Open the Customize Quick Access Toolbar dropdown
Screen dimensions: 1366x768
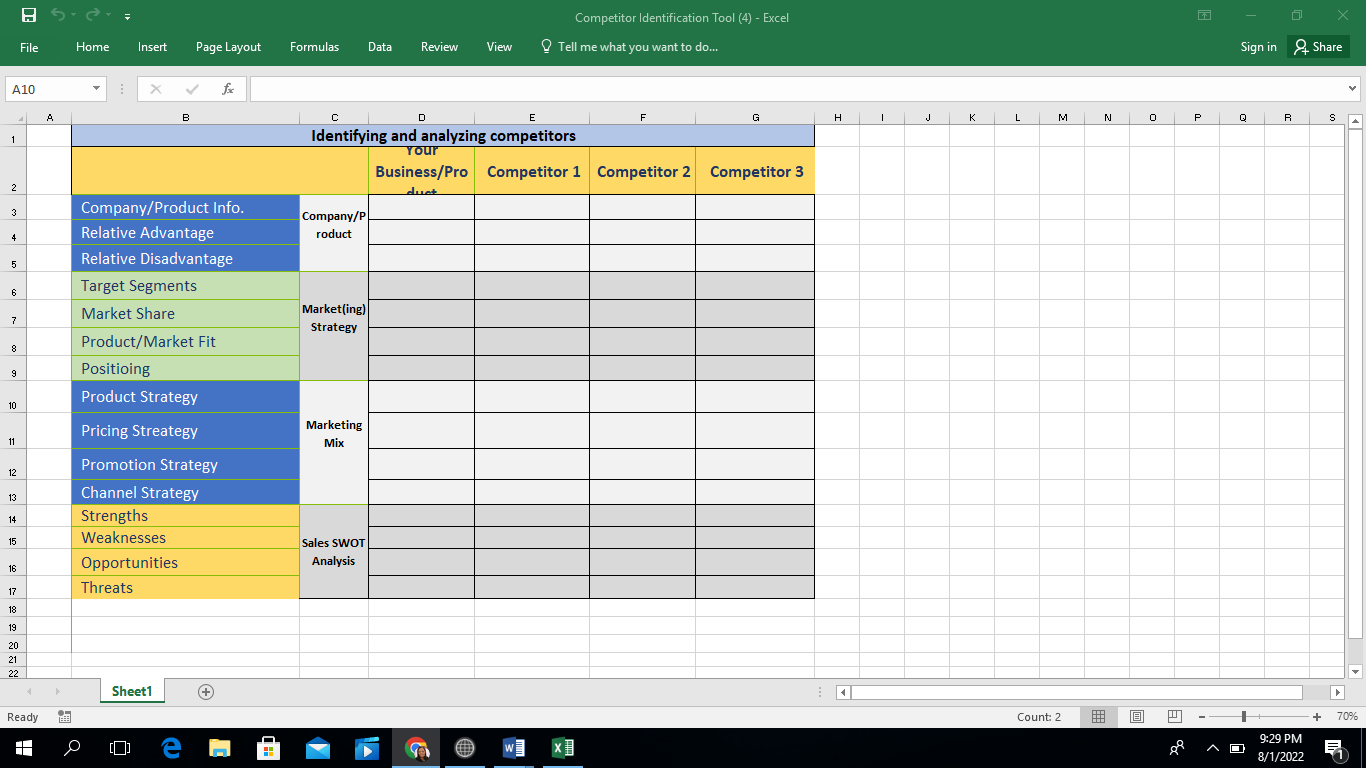127,15
